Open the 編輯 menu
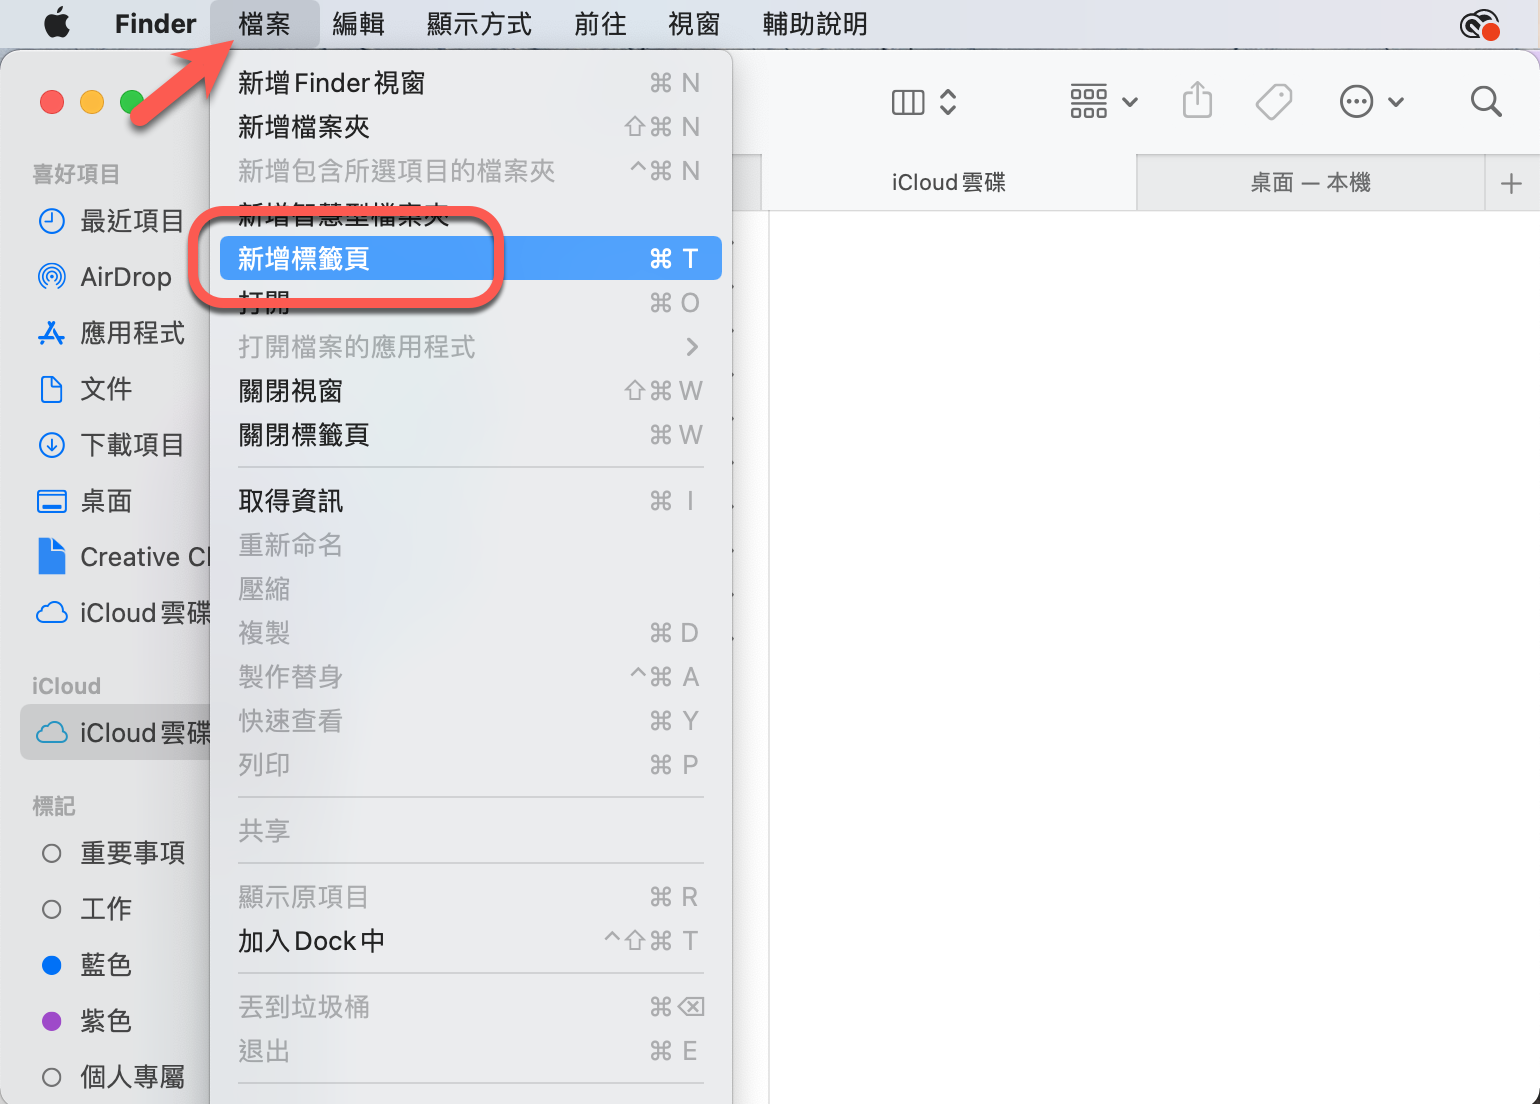Viewport: 1540px width, 1104px height. coord(358,23)
